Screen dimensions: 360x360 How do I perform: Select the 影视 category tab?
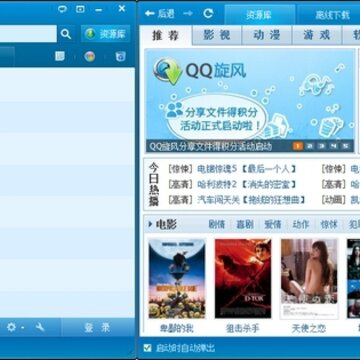[217, 35]
